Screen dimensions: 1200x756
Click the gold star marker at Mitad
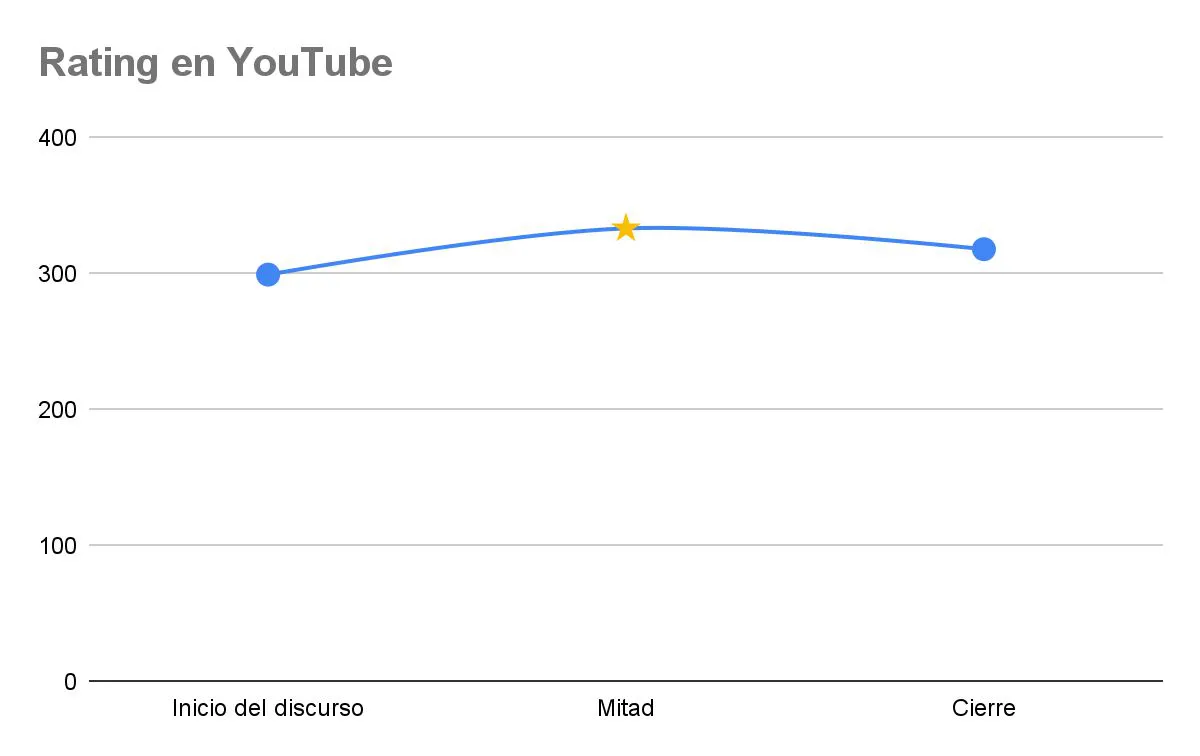tap(625, 228)
